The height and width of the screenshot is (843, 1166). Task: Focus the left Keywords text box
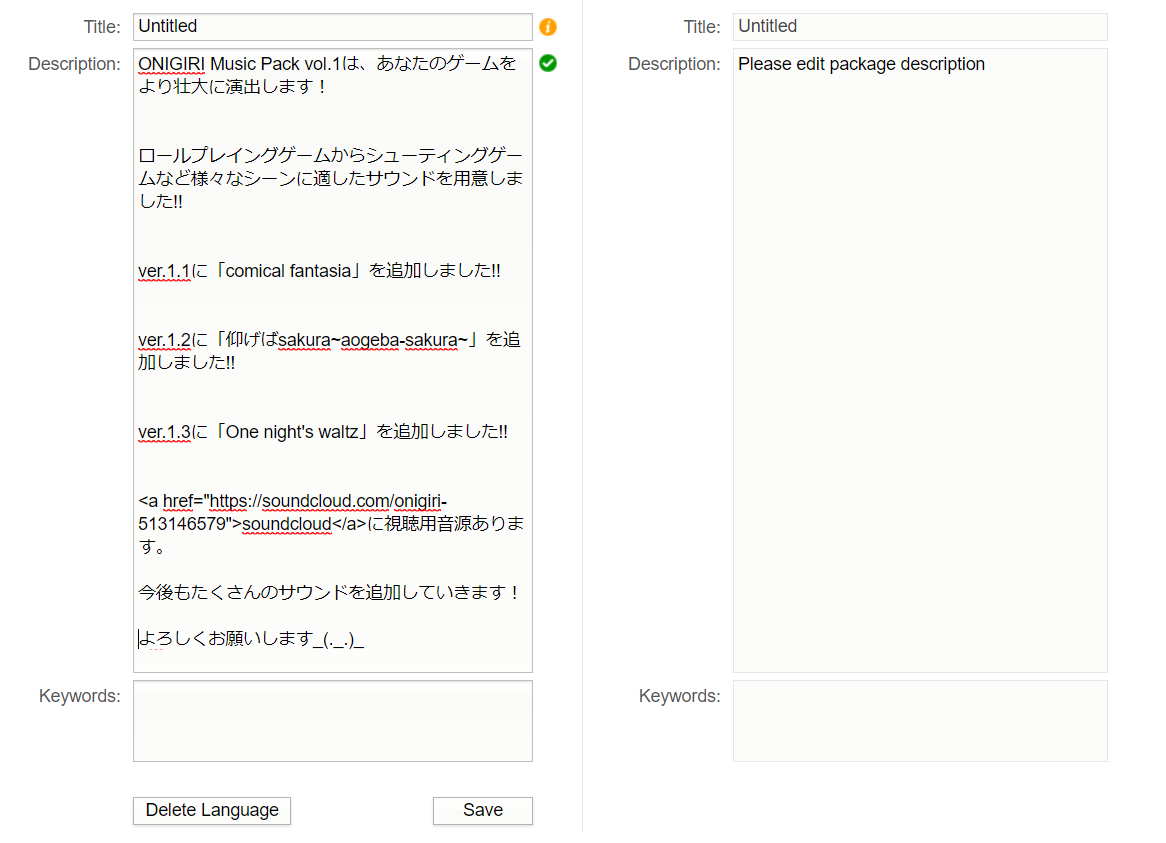332,720
